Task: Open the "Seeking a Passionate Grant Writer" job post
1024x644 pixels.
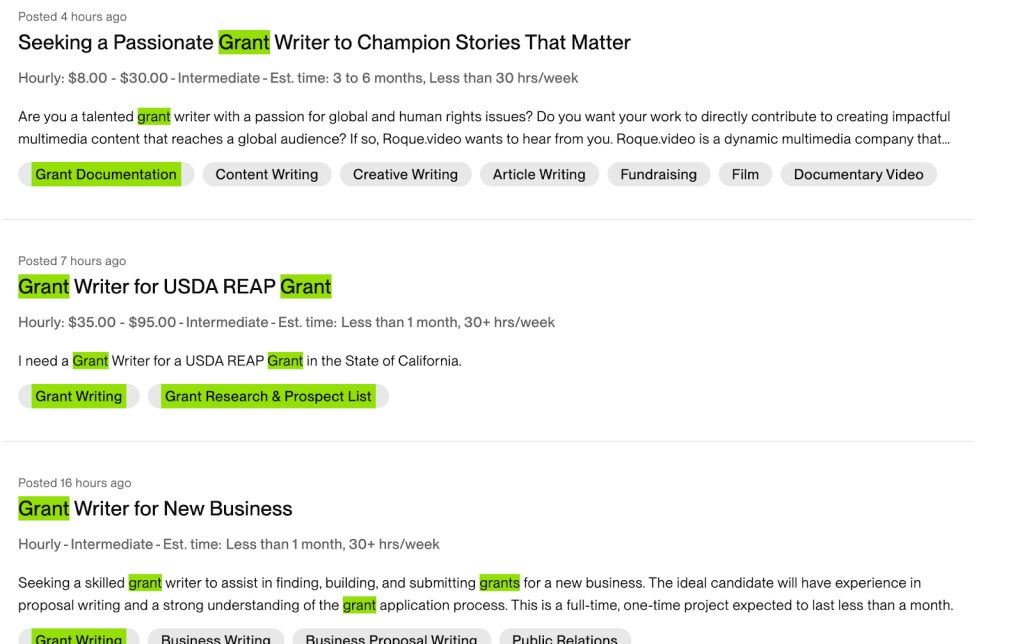Action: tap(324, 43)
